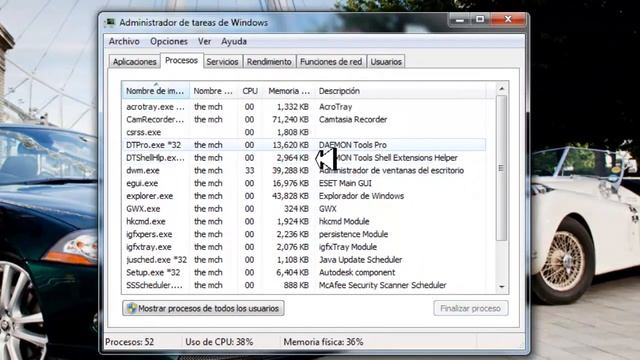Select the igfxpers.exe process

tap(304, 234)
